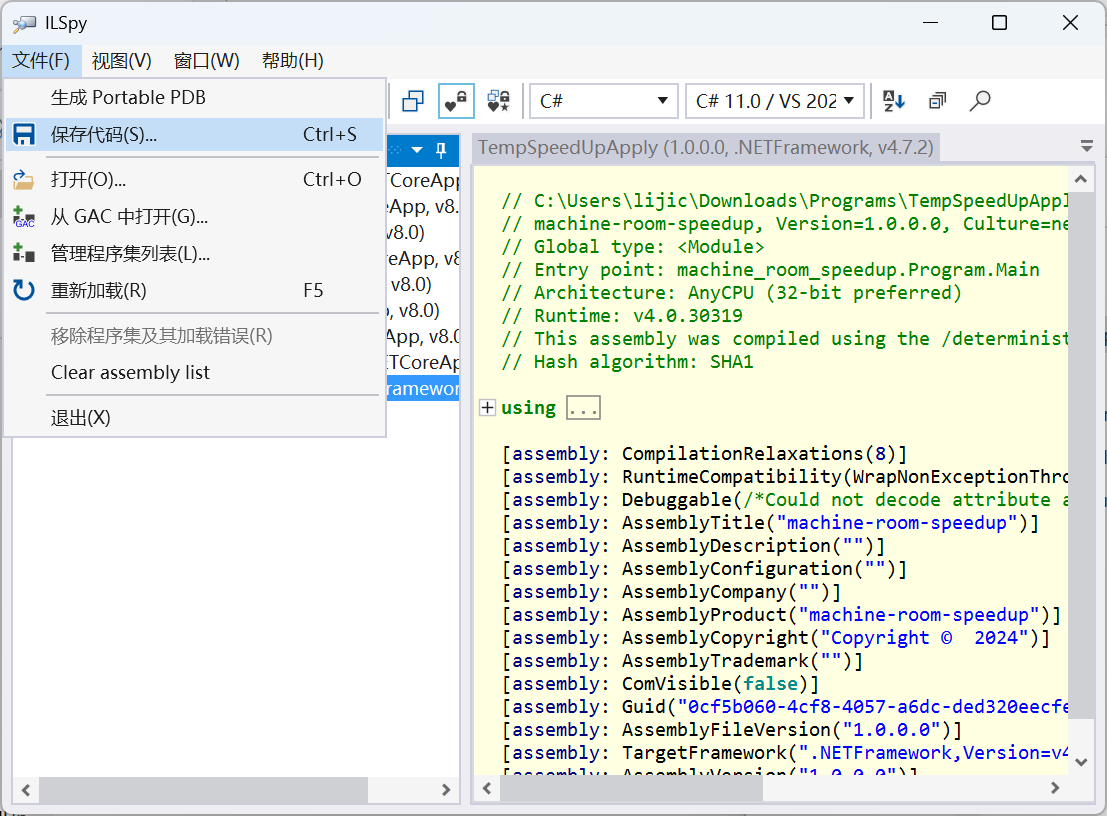The height and width of the screenshot is (816, 1107).
Task: Click the manage assembly lists toolbar icon
Action: [413, 101]
